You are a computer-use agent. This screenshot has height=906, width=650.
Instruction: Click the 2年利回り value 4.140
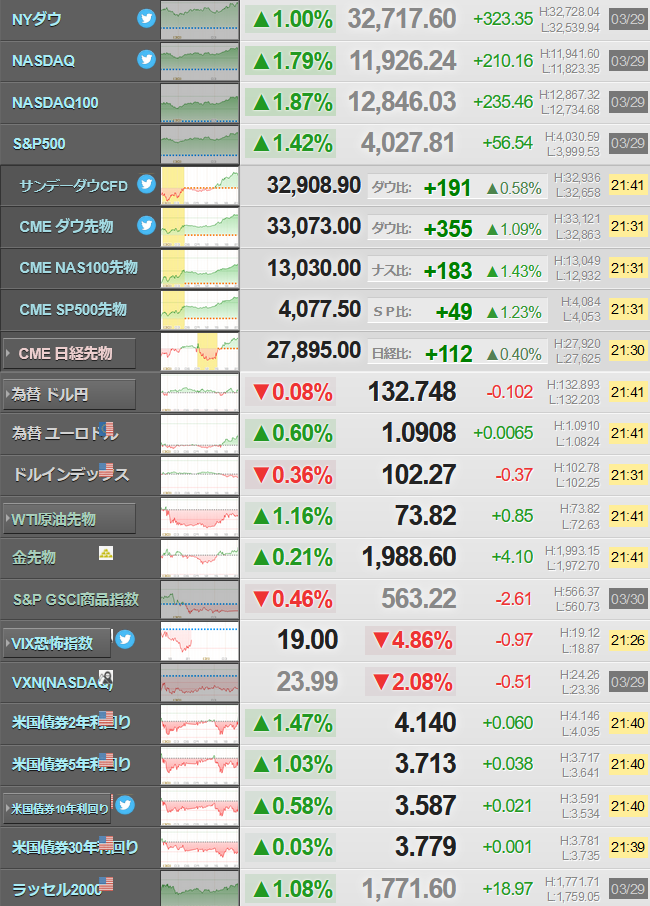click(425, 723)
